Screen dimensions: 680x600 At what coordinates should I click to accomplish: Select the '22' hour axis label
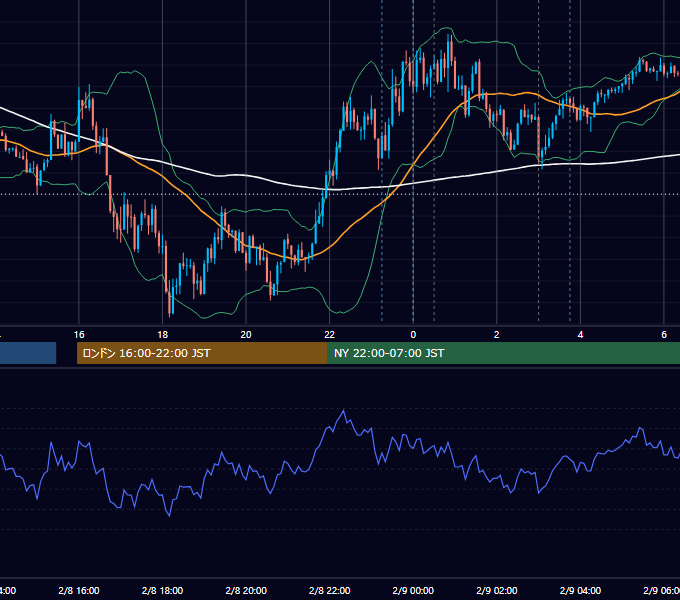pyautogui.click(x=330, y=335)
